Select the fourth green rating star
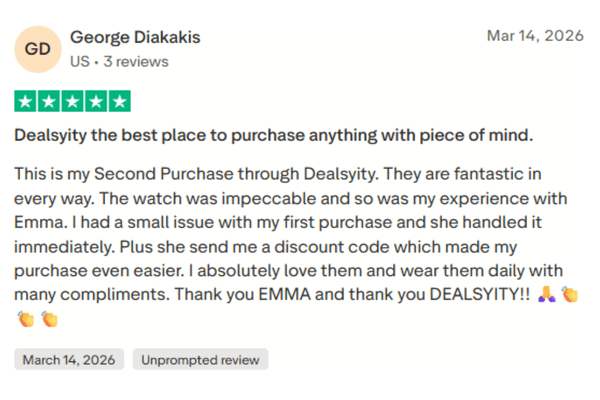The width and height of the screenshot is (600, 400). [96, 101]
